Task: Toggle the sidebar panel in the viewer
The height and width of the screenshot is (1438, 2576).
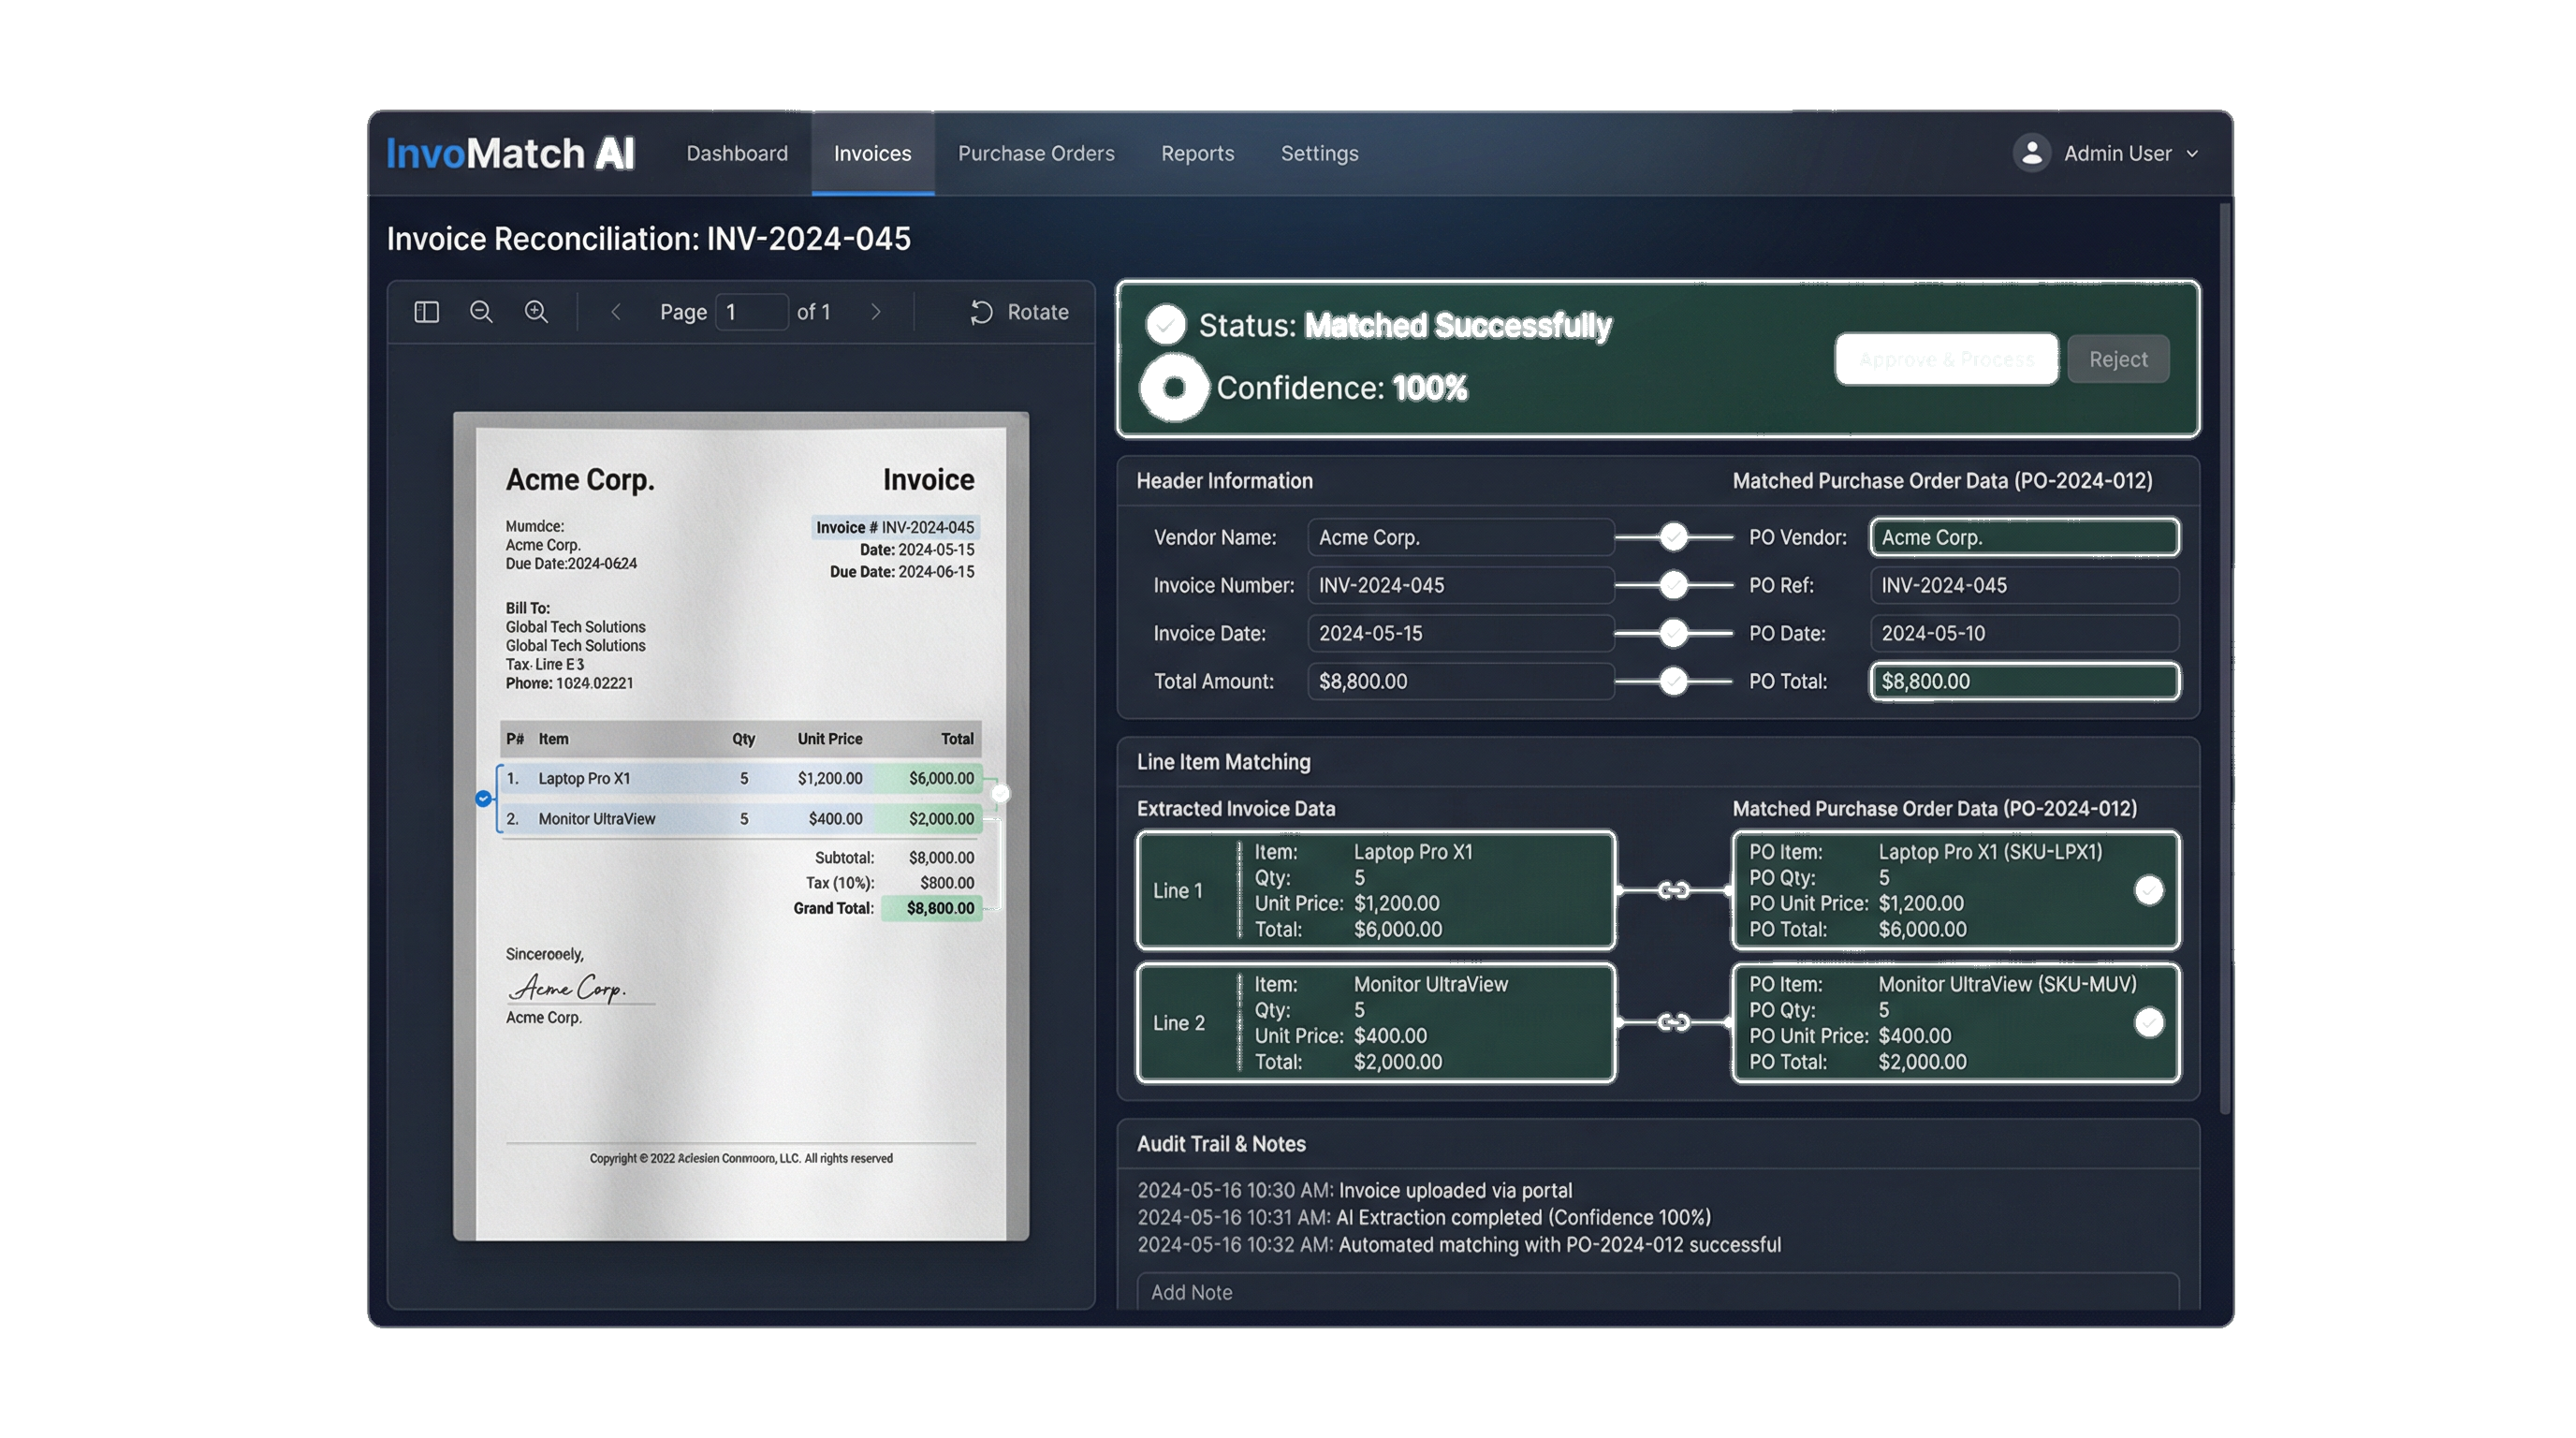Action: point(425,312)
